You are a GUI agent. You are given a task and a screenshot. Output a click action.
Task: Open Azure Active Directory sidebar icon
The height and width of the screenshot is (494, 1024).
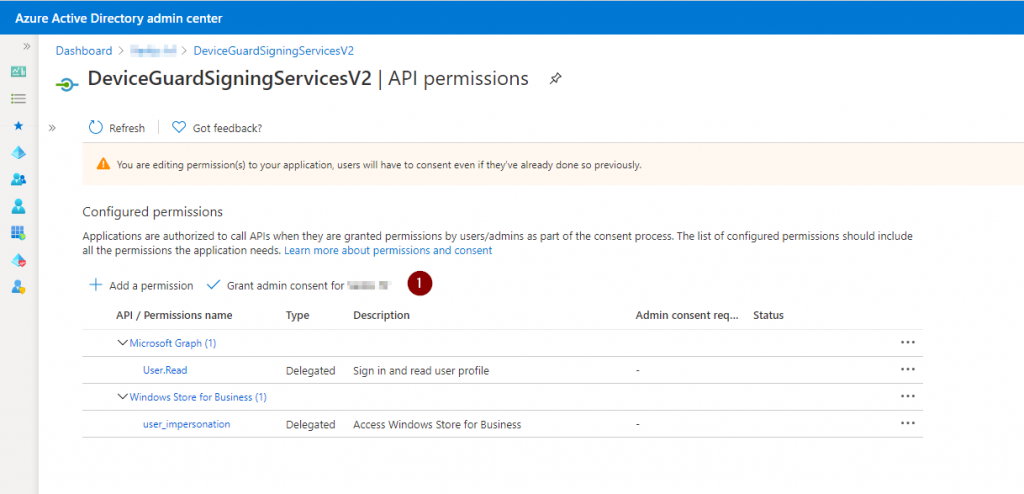(x=19, y=152)
